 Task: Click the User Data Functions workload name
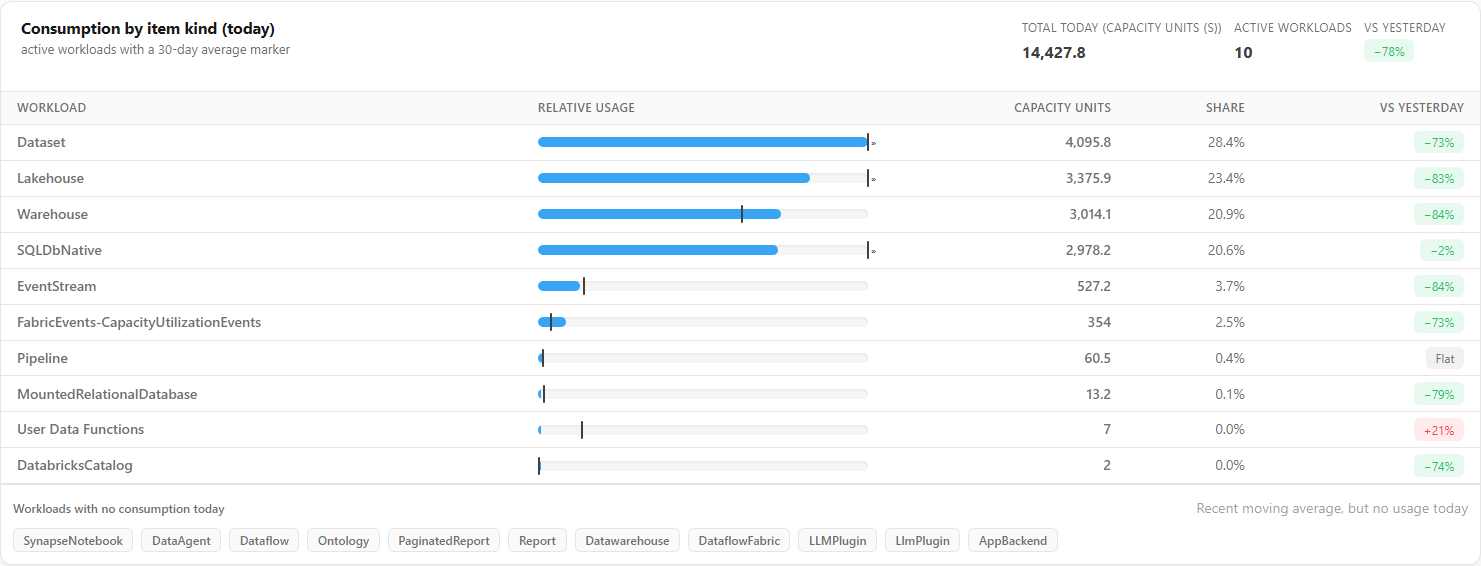[81, 430]
